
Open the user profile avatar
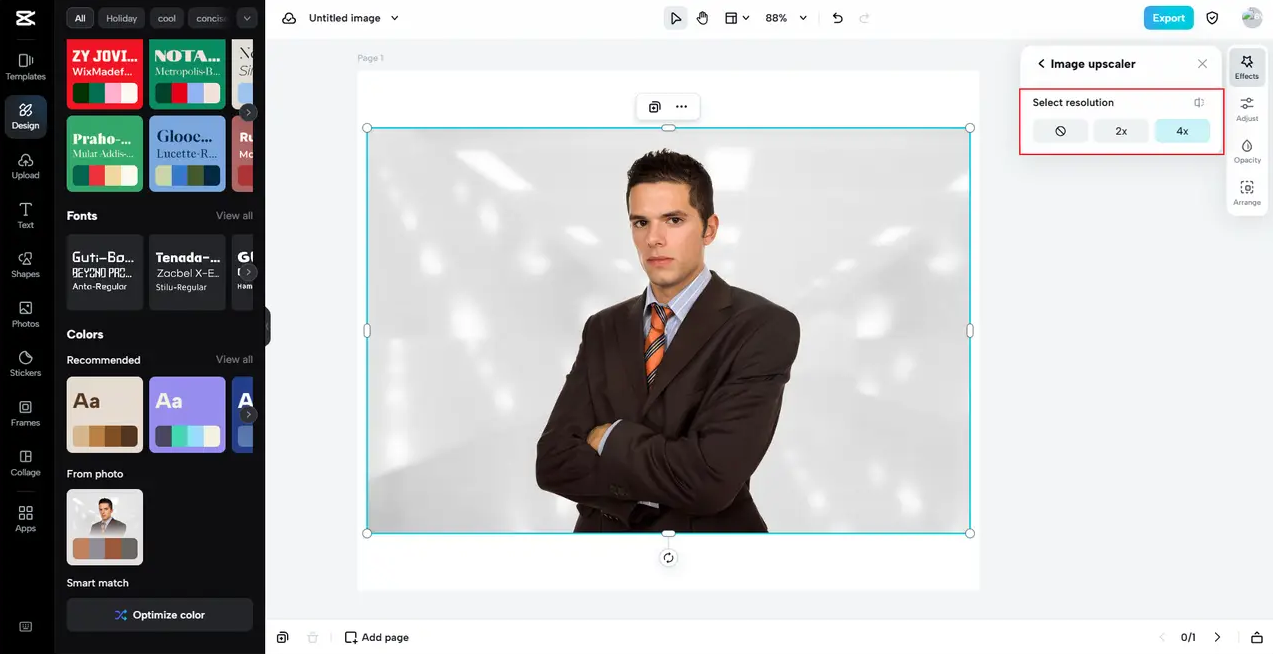tap(1251, 18)
